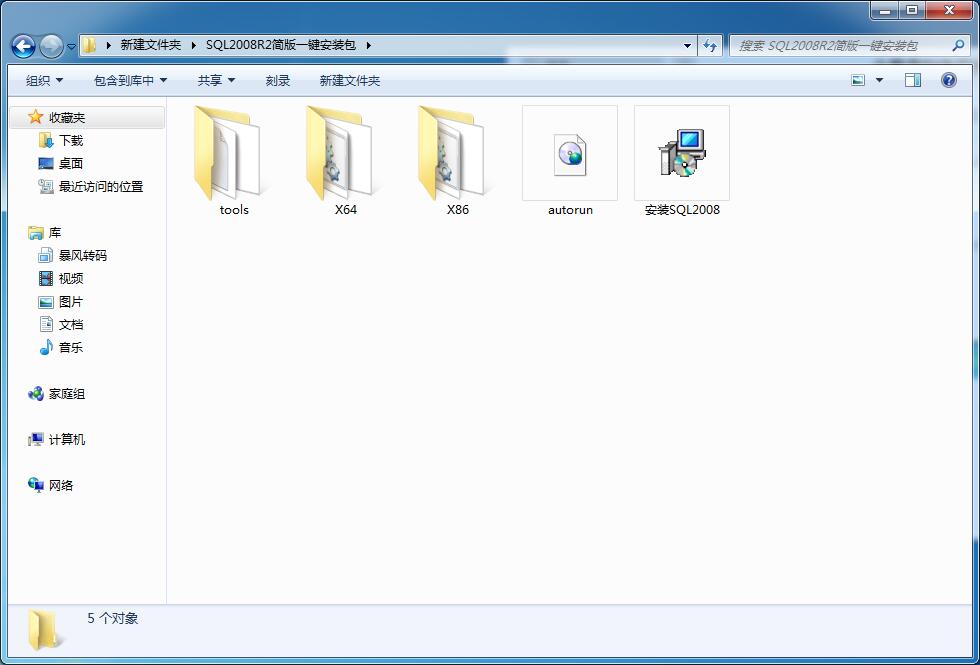Open the preview pane toggle

(x=912, y=80)
